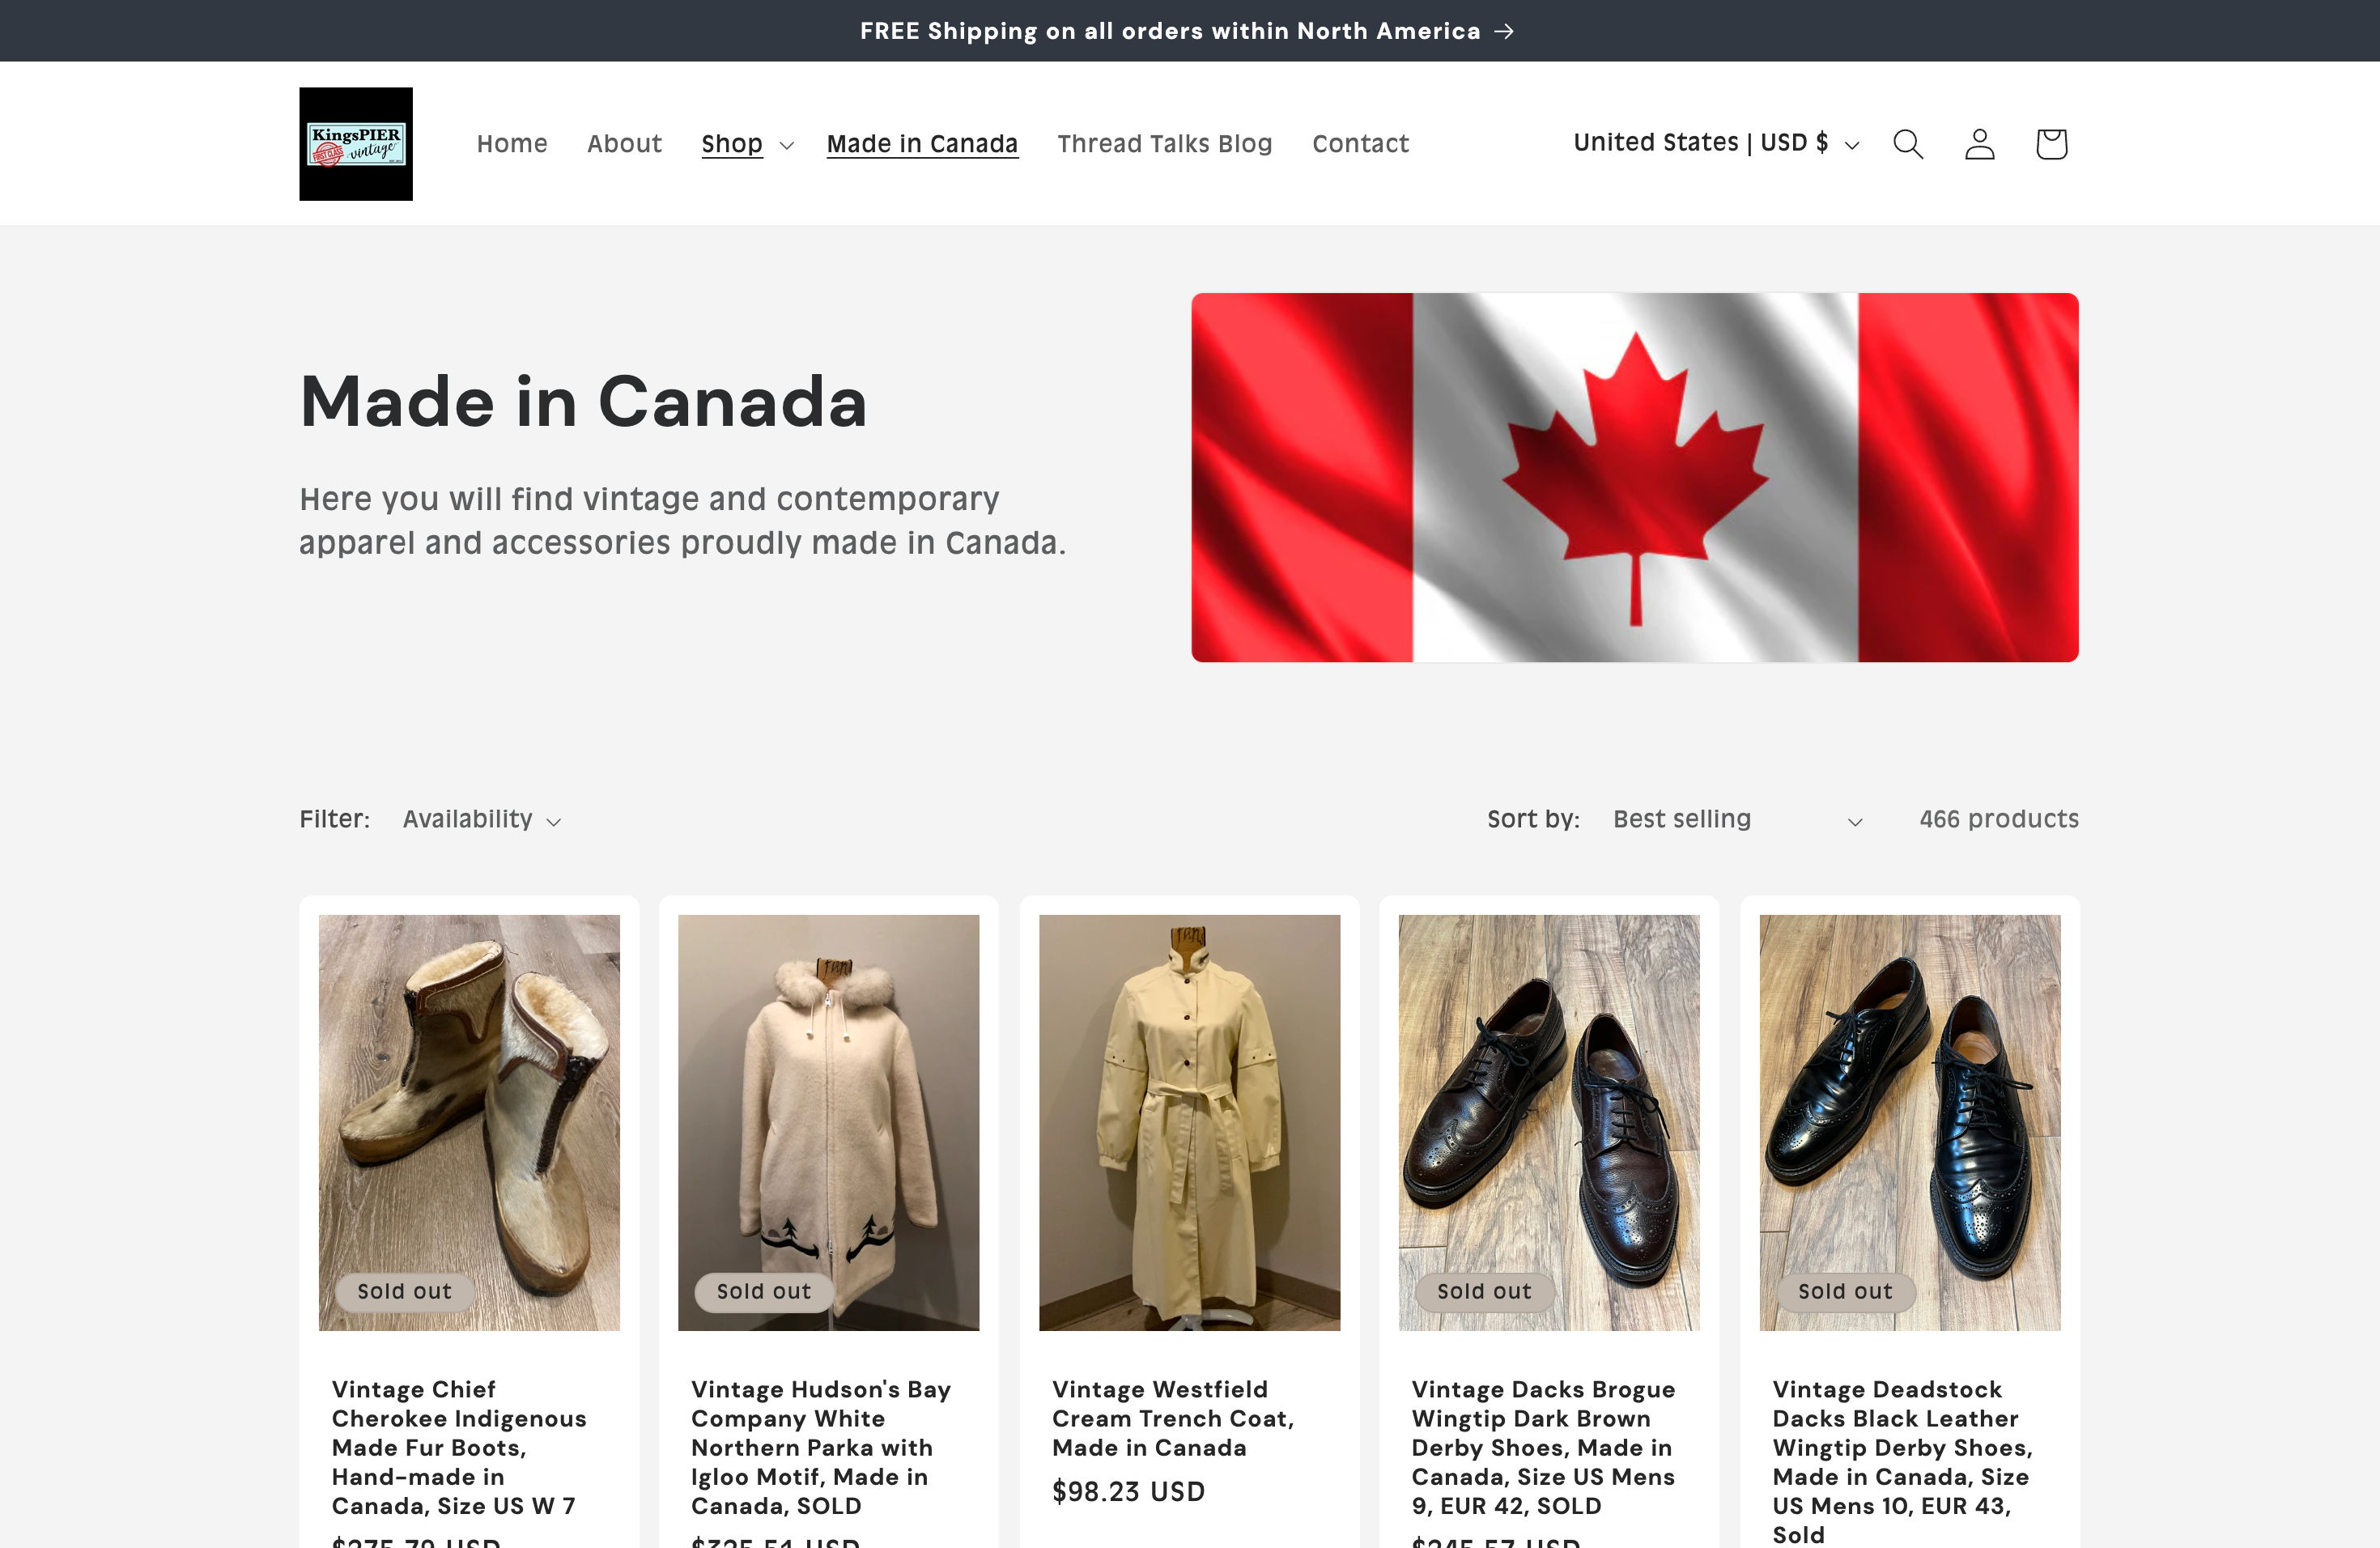The image size is (2380, 1548).
Task: Click the Canadian flag banner image
Action: click(x=1634, y=477)
